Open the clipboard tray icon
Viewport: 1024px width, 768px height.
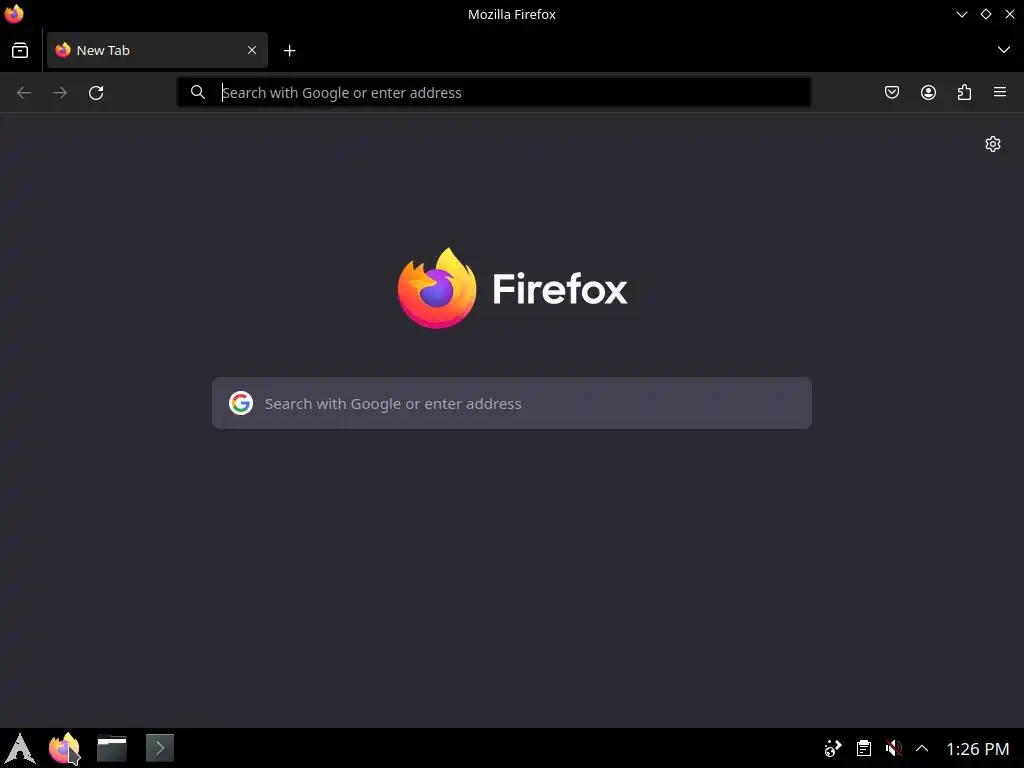863,748
